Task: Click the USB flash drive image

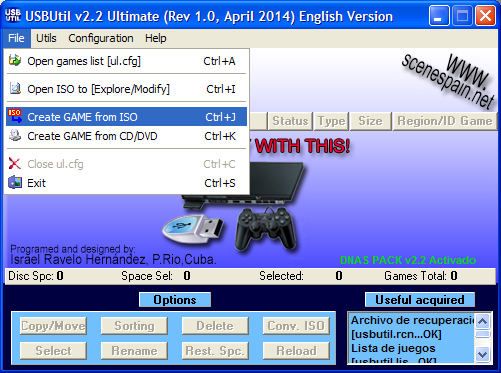Action: (192, 229)
